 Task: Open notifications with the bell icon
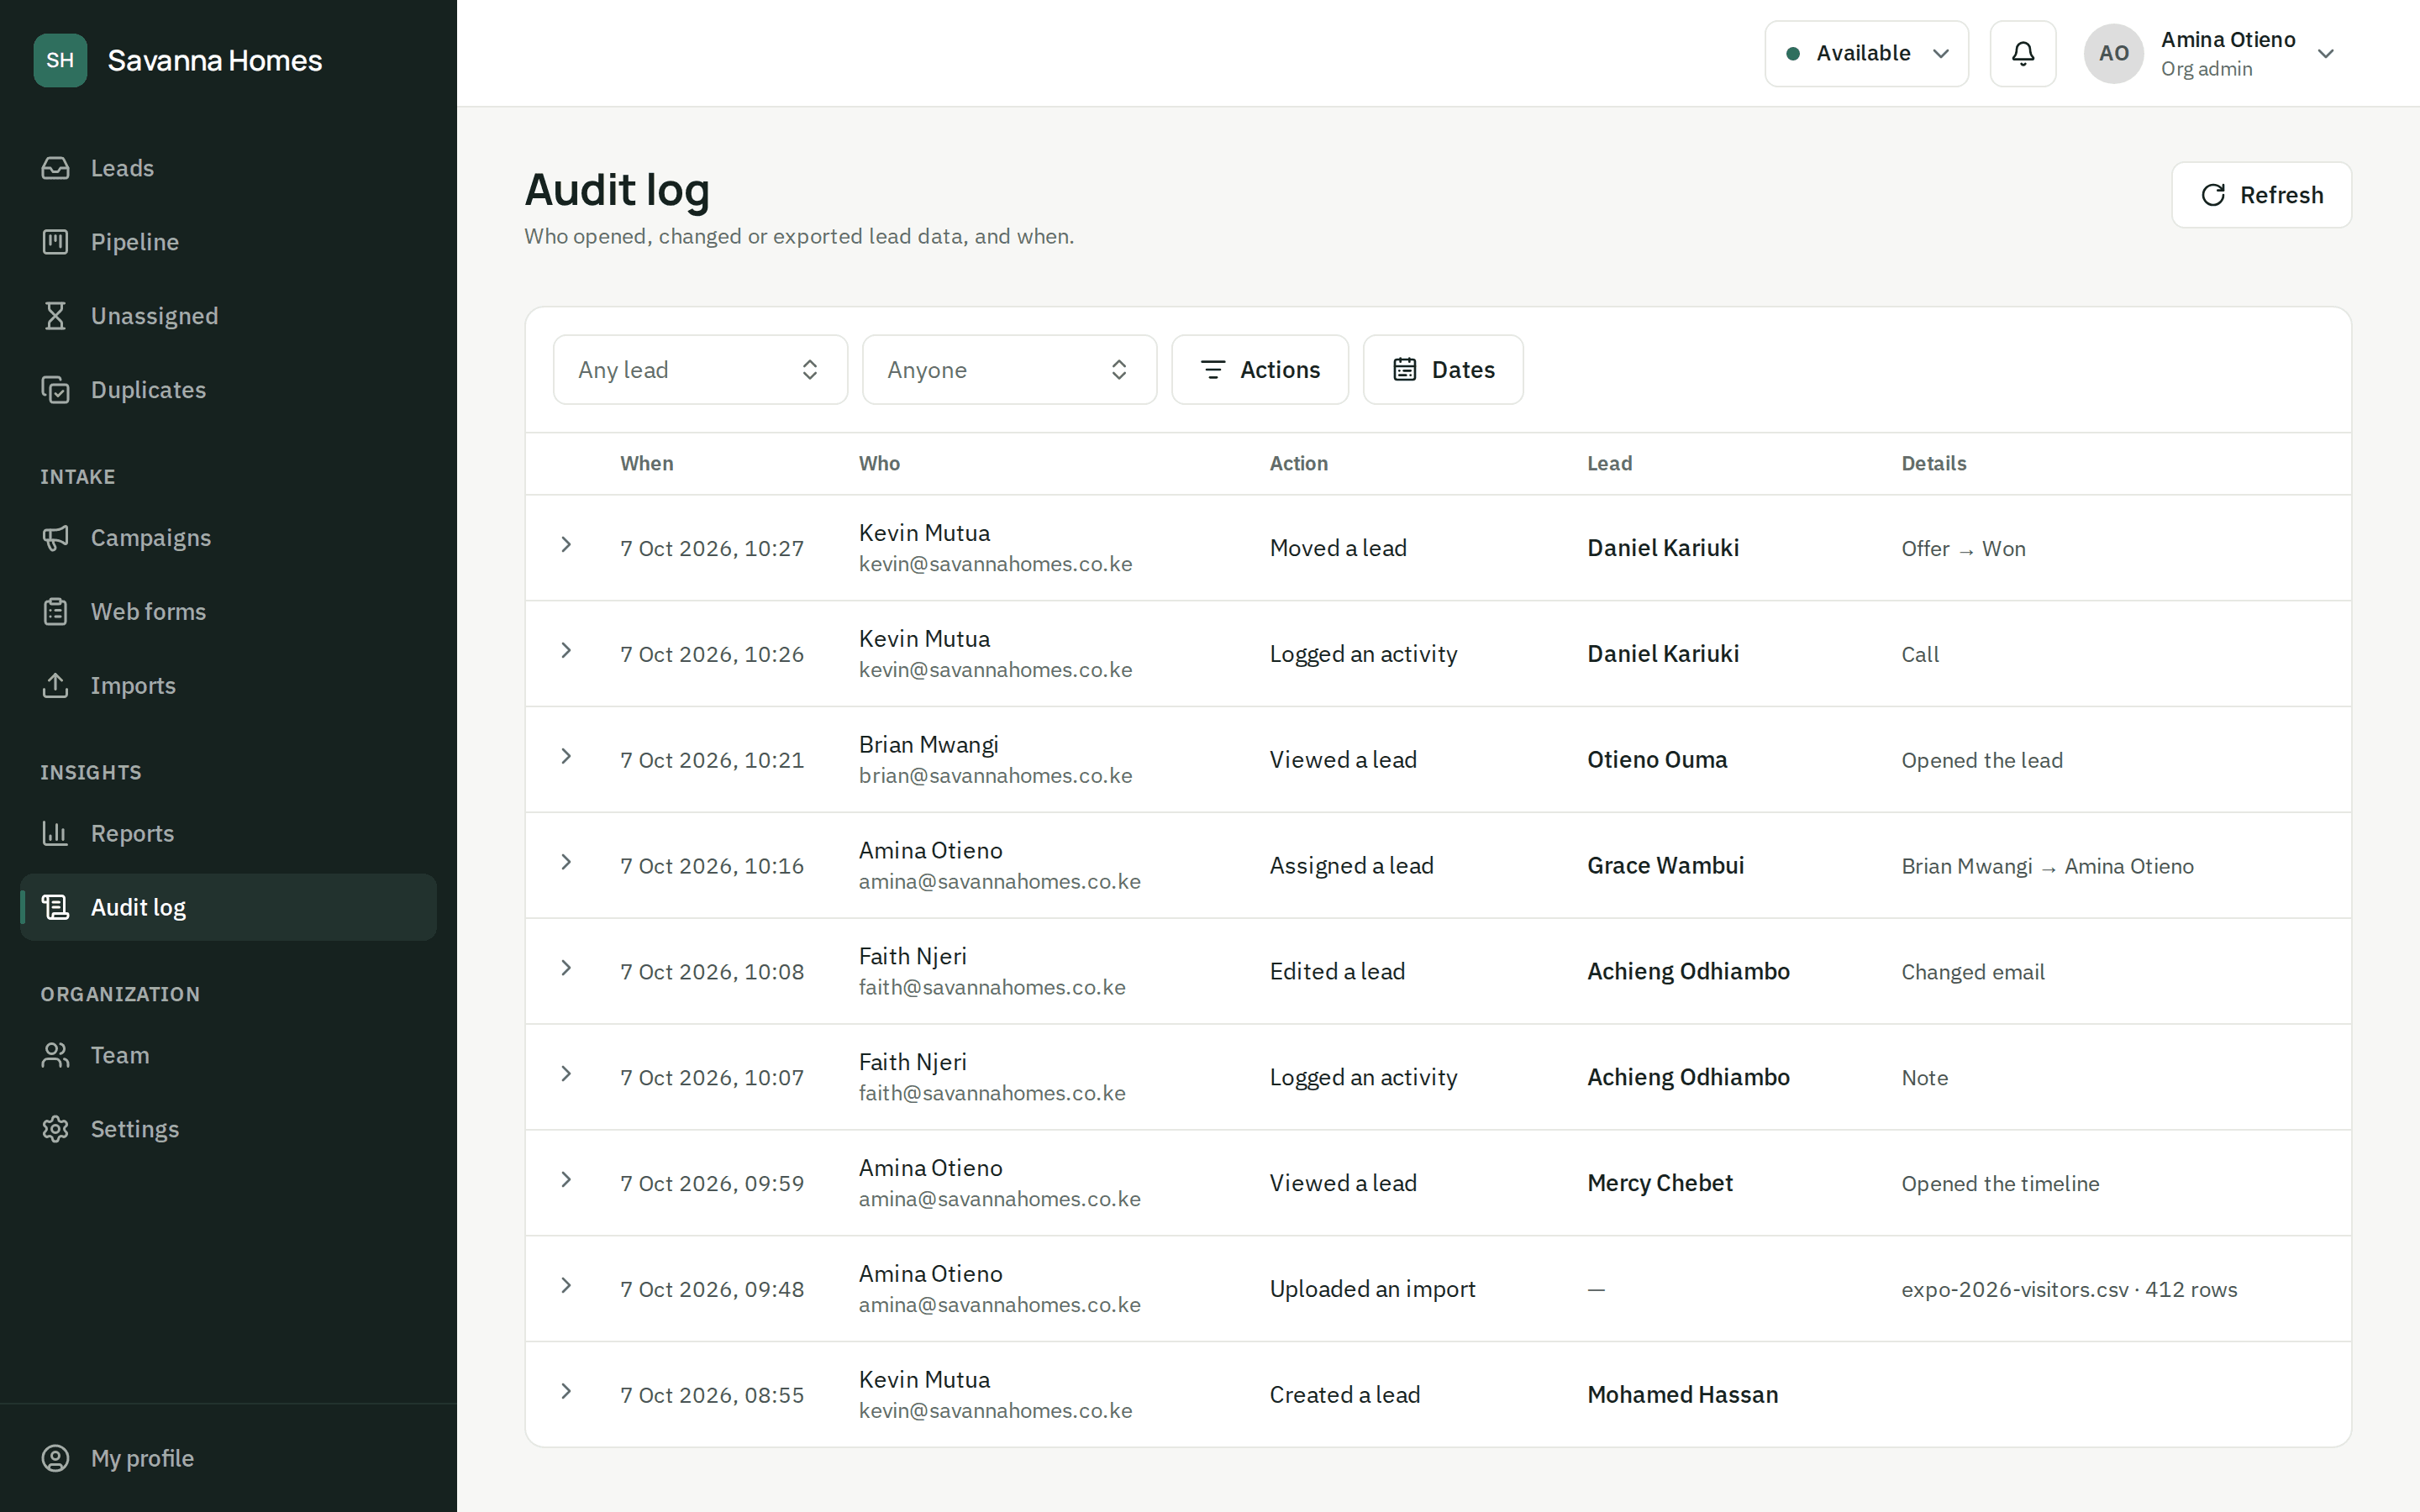pos(2023,54)
